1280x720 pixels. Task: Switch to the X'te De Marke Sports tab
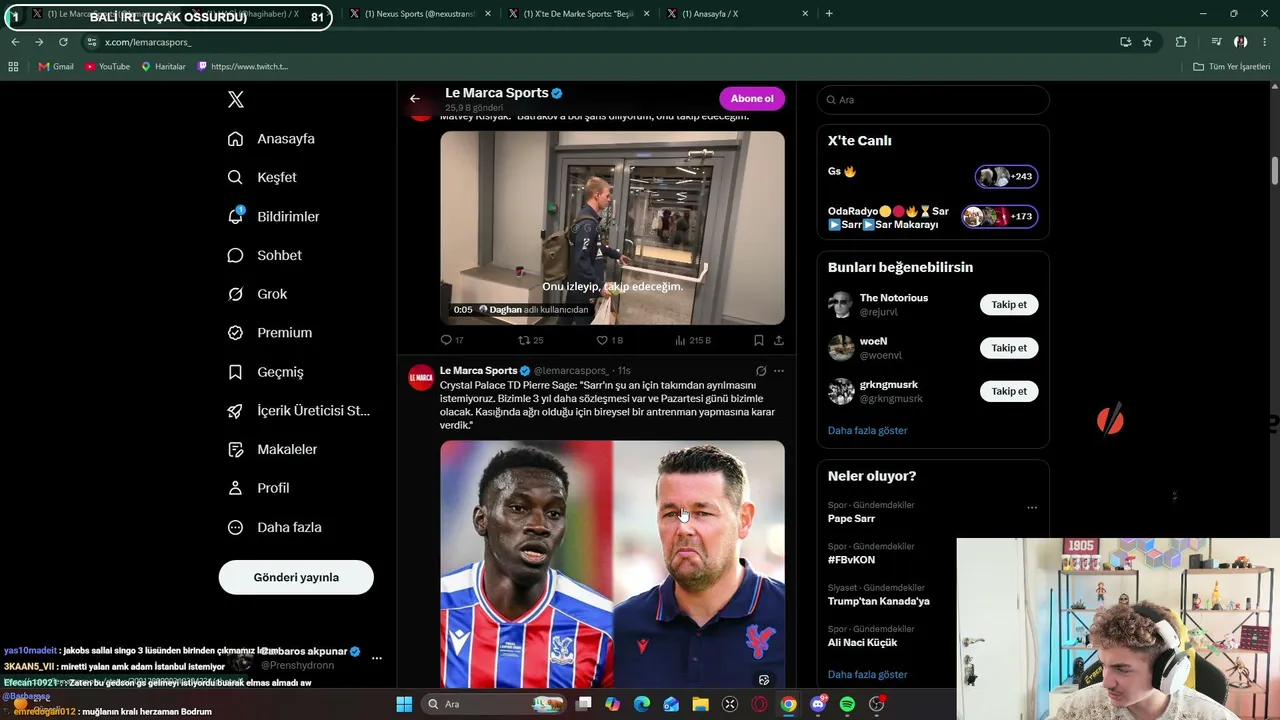(x=578, y=14)
